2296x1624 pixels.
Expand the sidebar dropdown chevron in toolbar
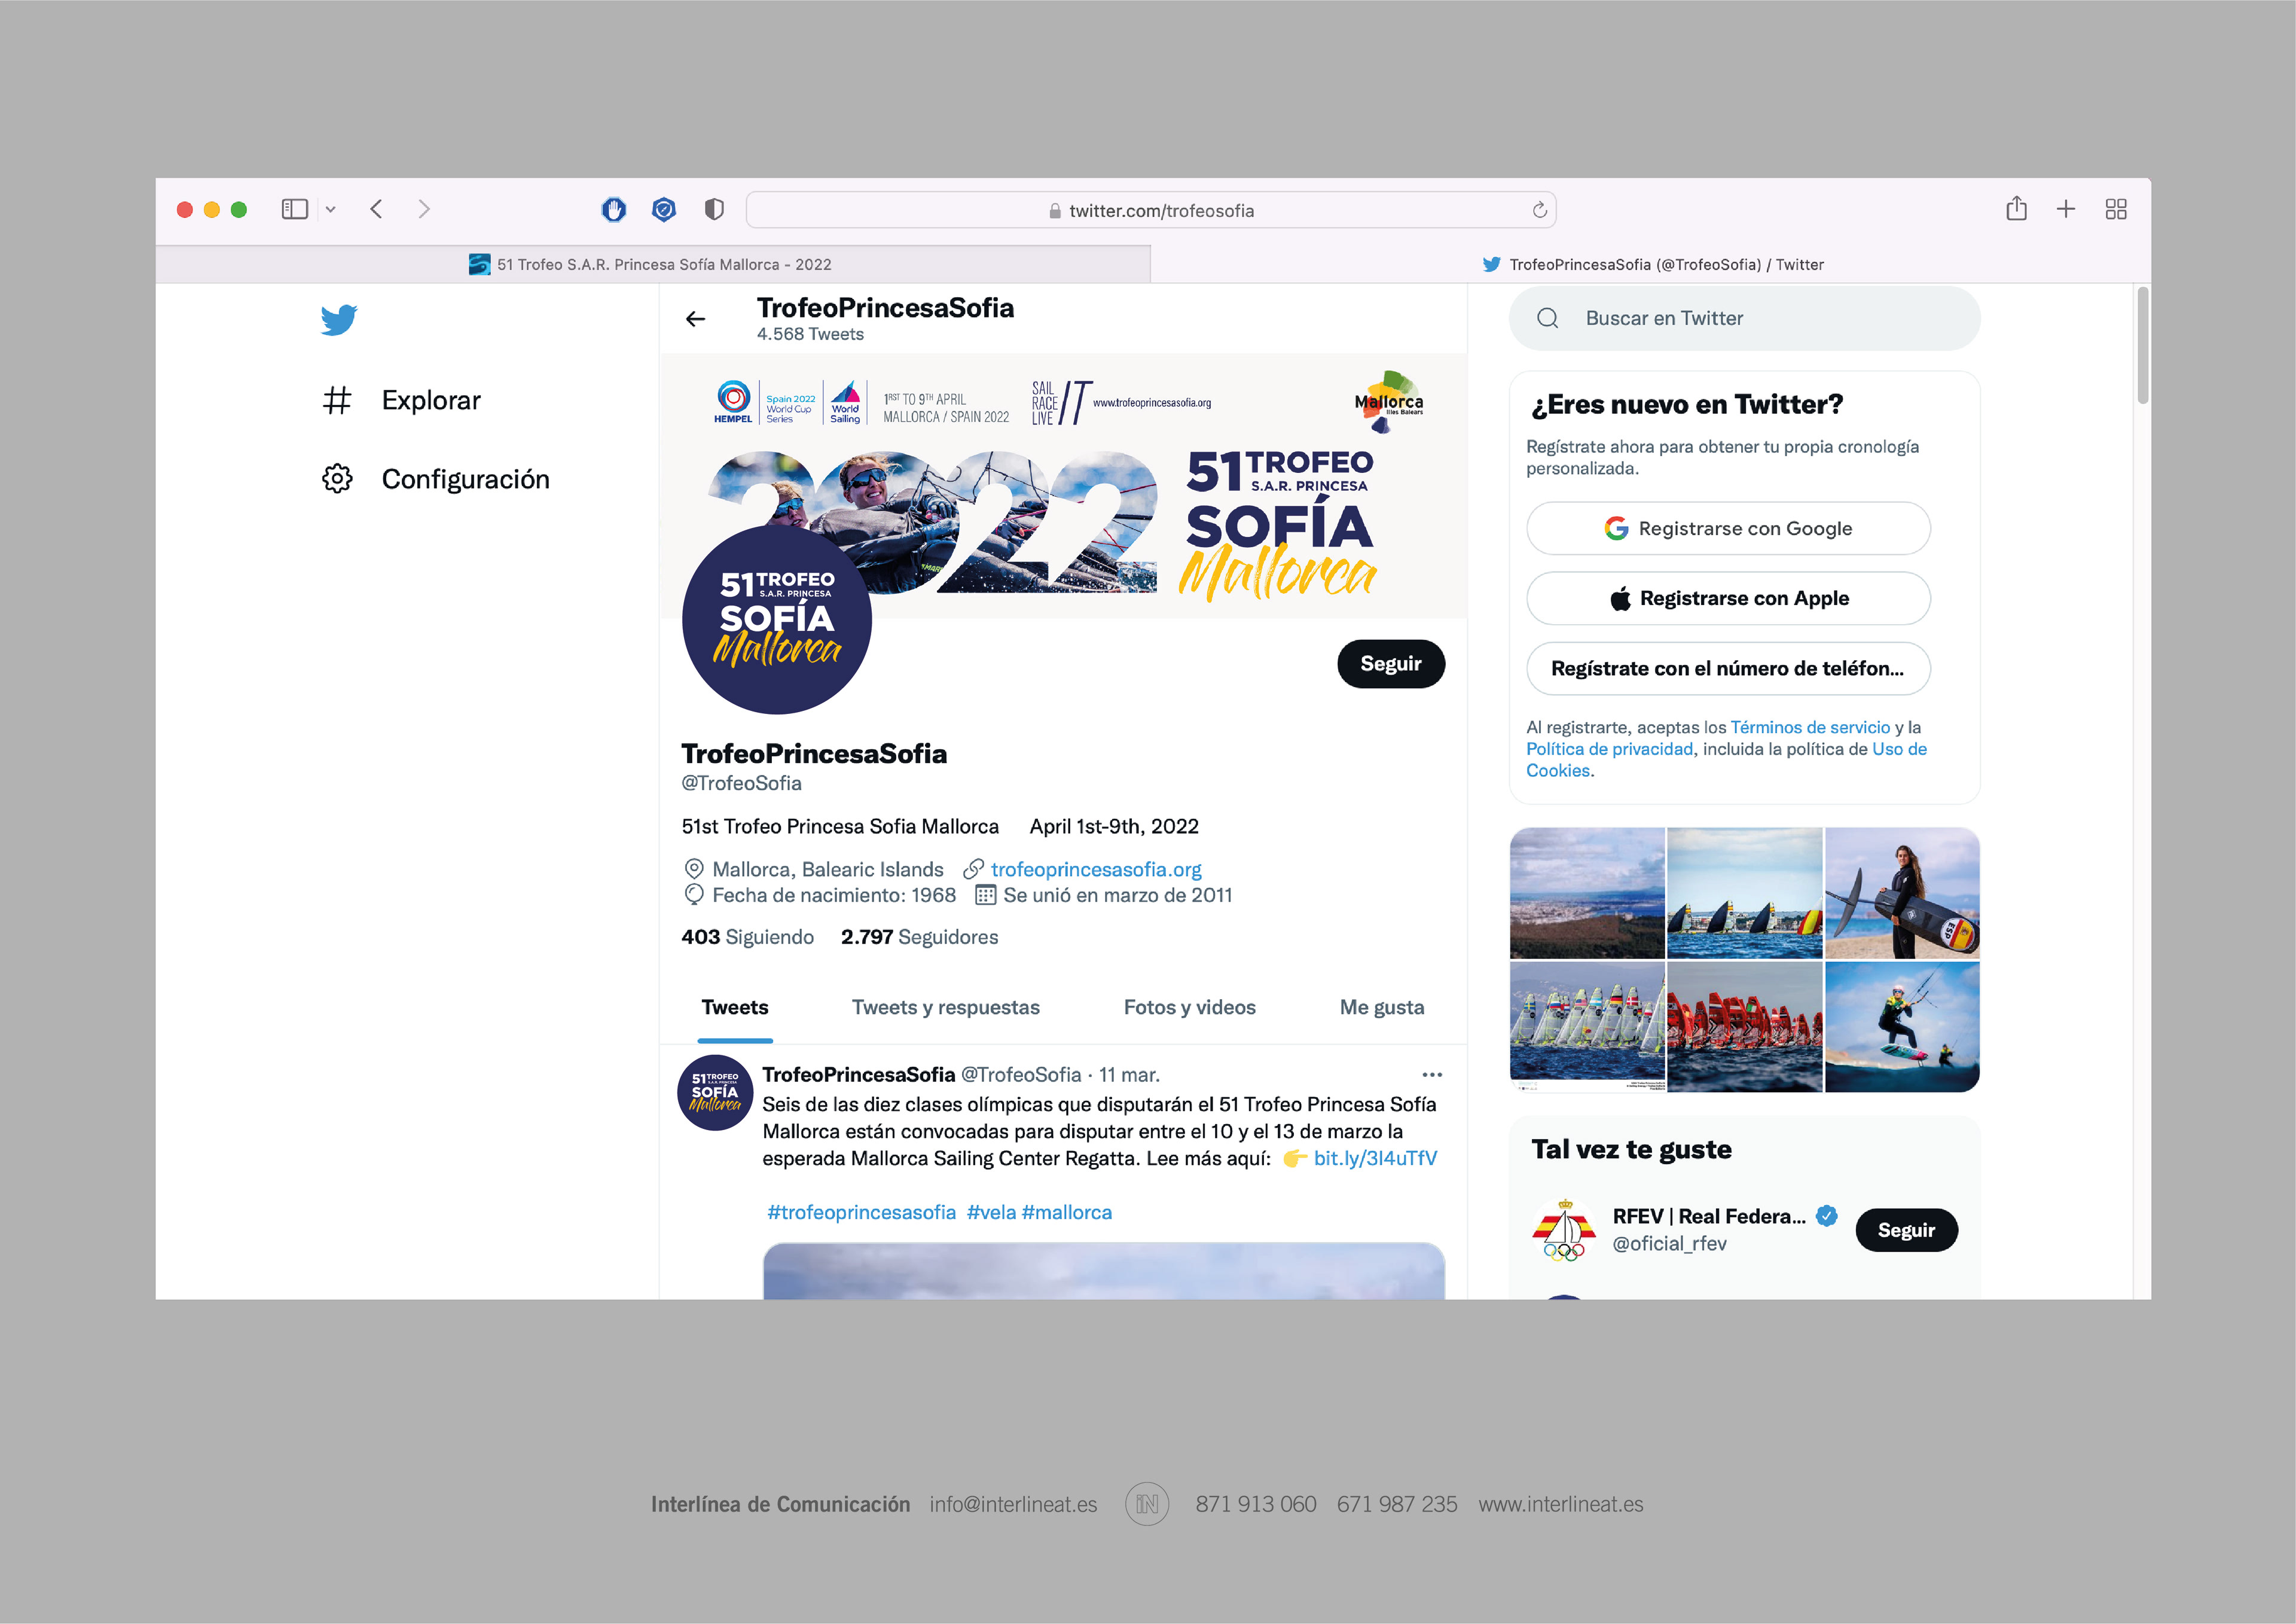(330, 210)
